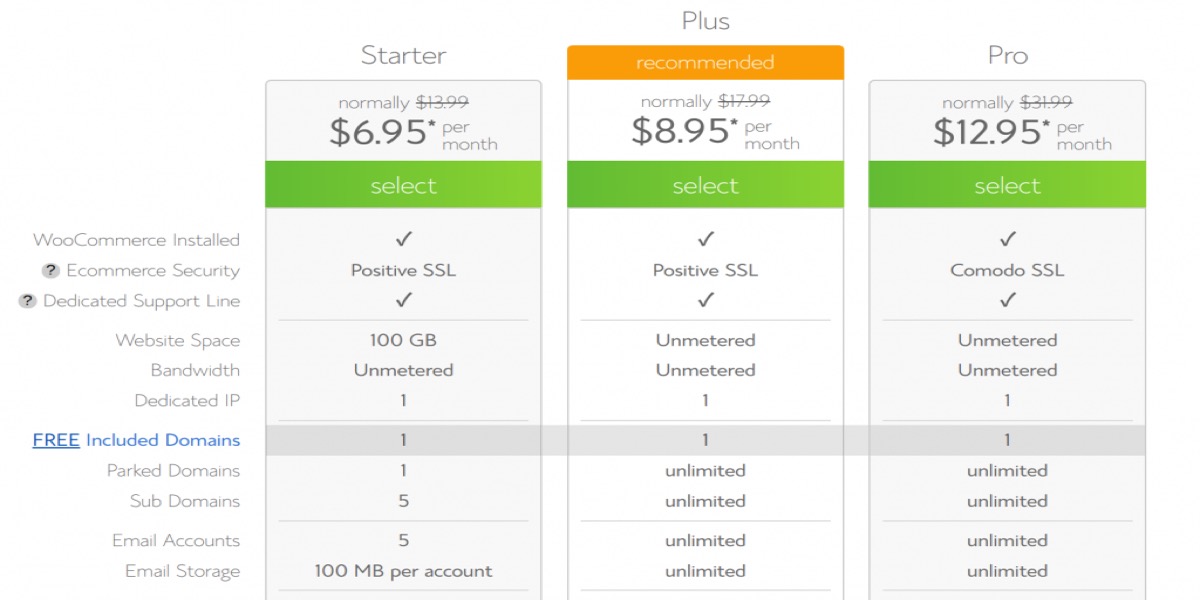
Task: Click the $12.95 per month price
Action: pos(986,132)
